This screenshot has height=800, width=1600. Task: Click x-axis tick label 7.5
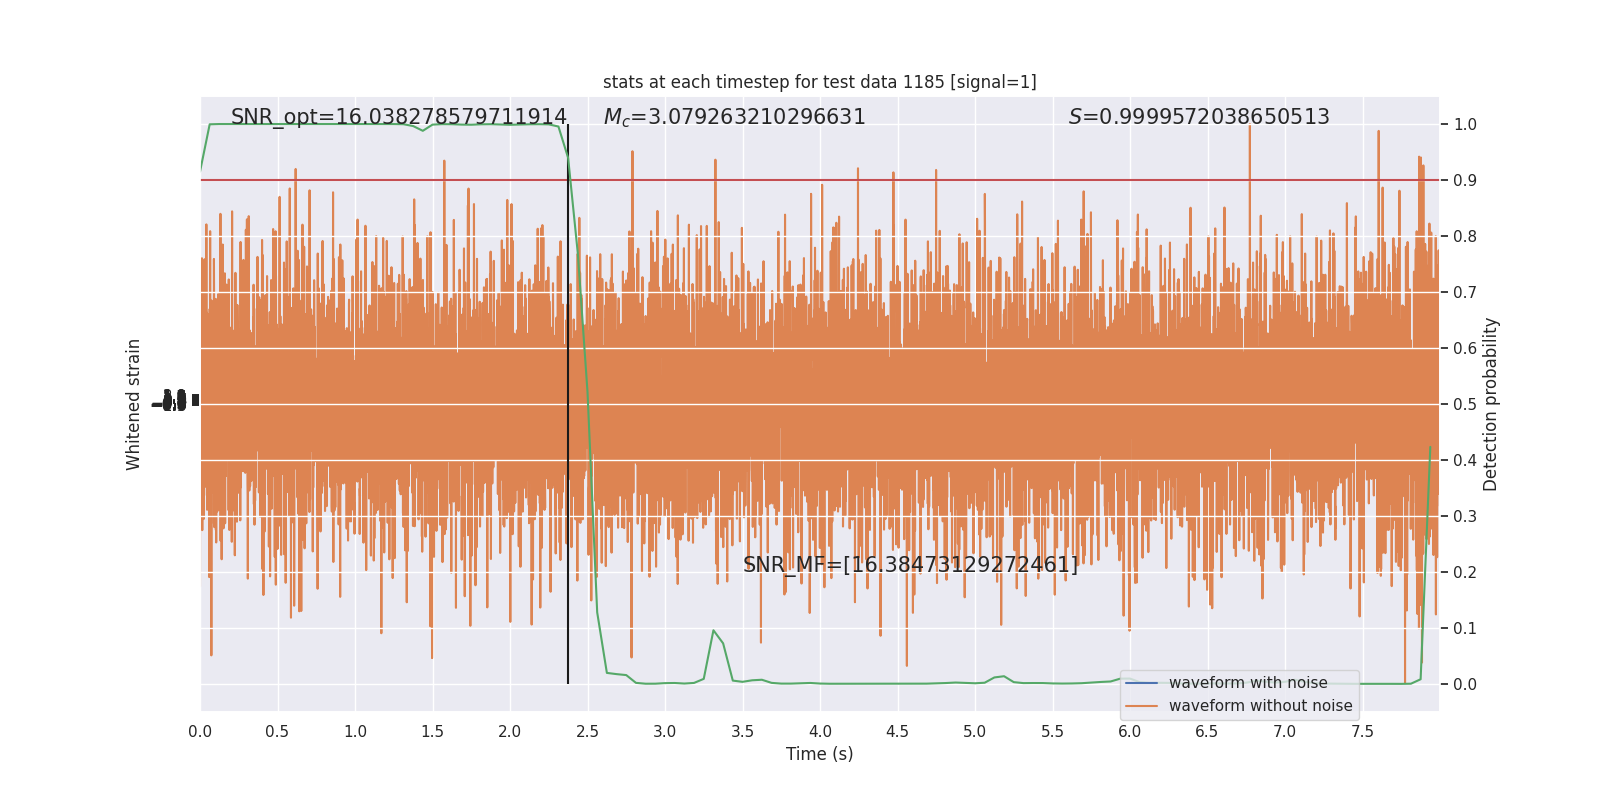(1362, 732)
